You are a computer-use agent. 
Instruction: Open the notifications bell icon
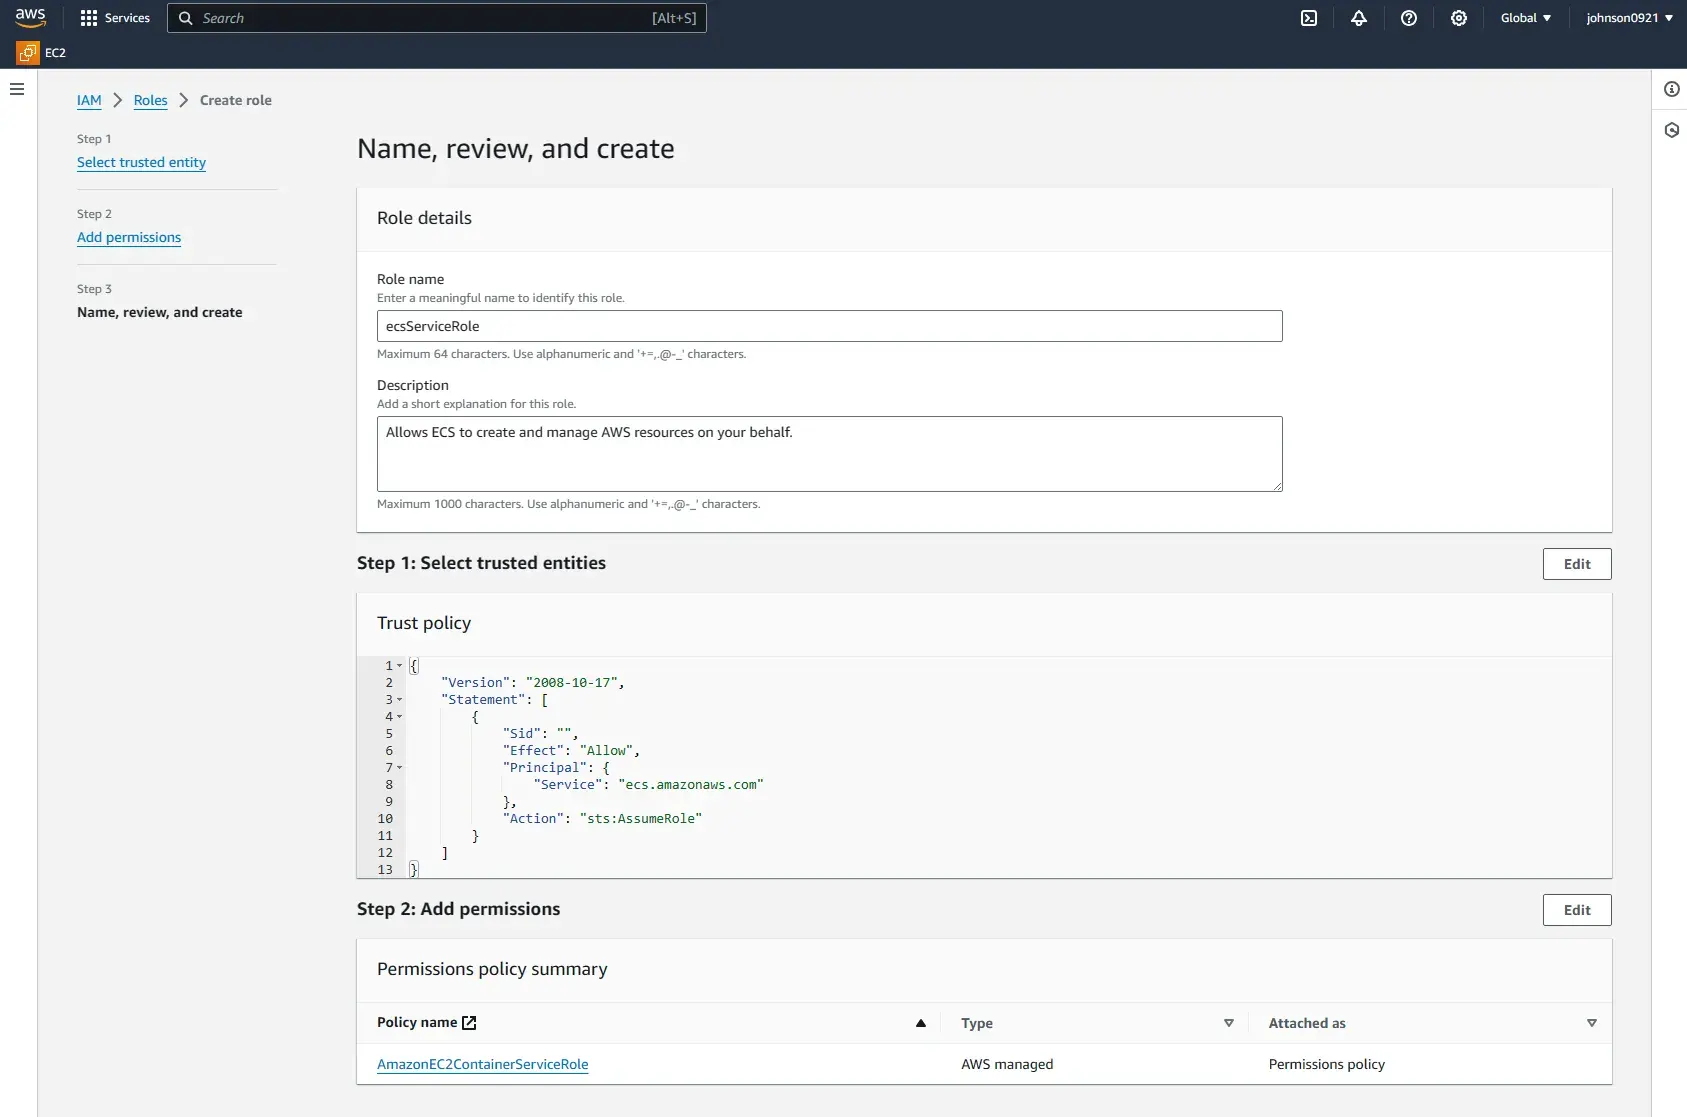[1358, 18]
